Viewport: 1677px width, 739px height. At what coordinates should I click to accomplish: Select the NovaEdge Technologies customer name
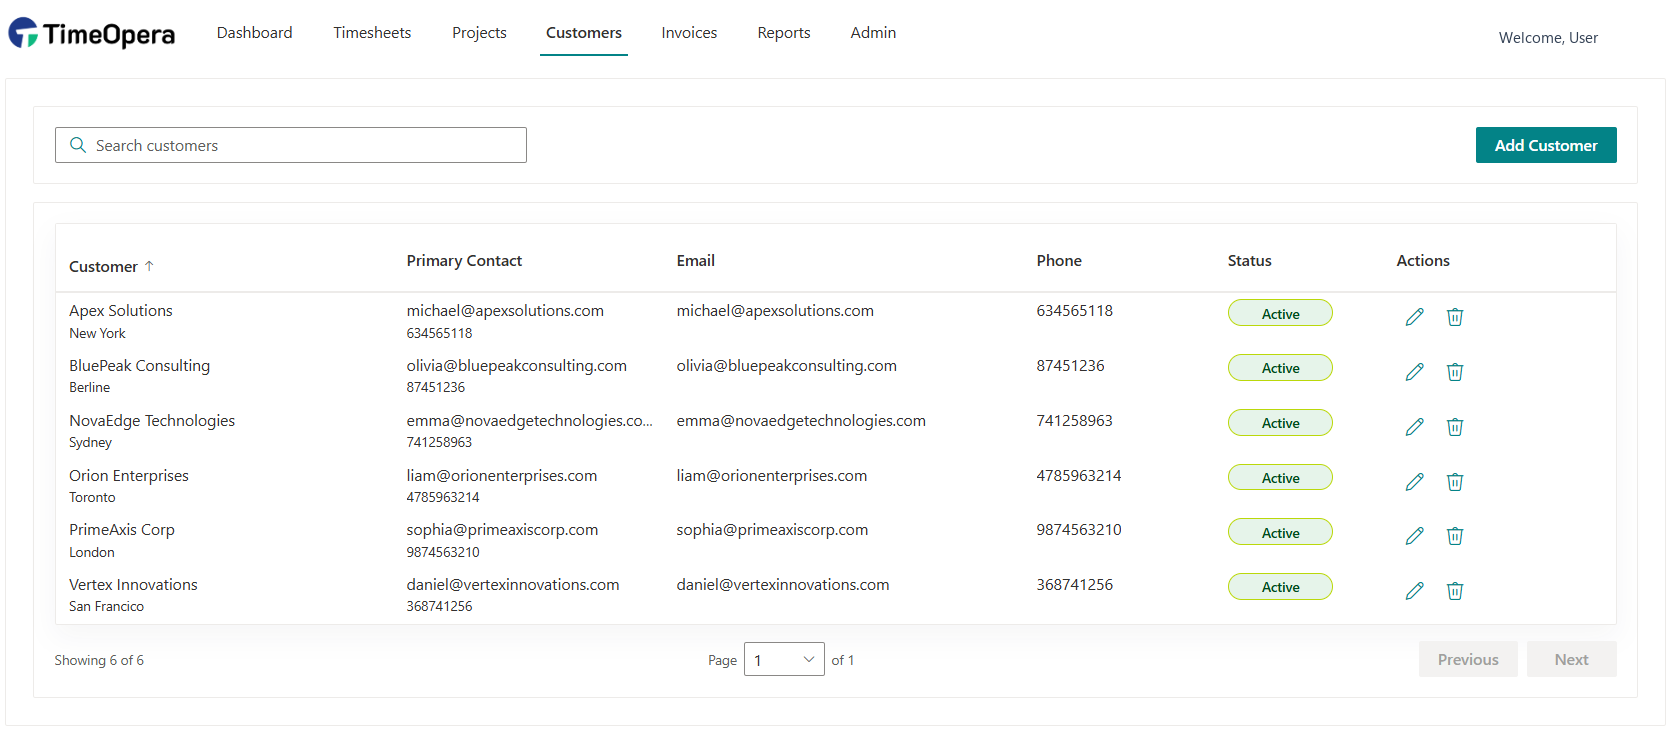152,421
